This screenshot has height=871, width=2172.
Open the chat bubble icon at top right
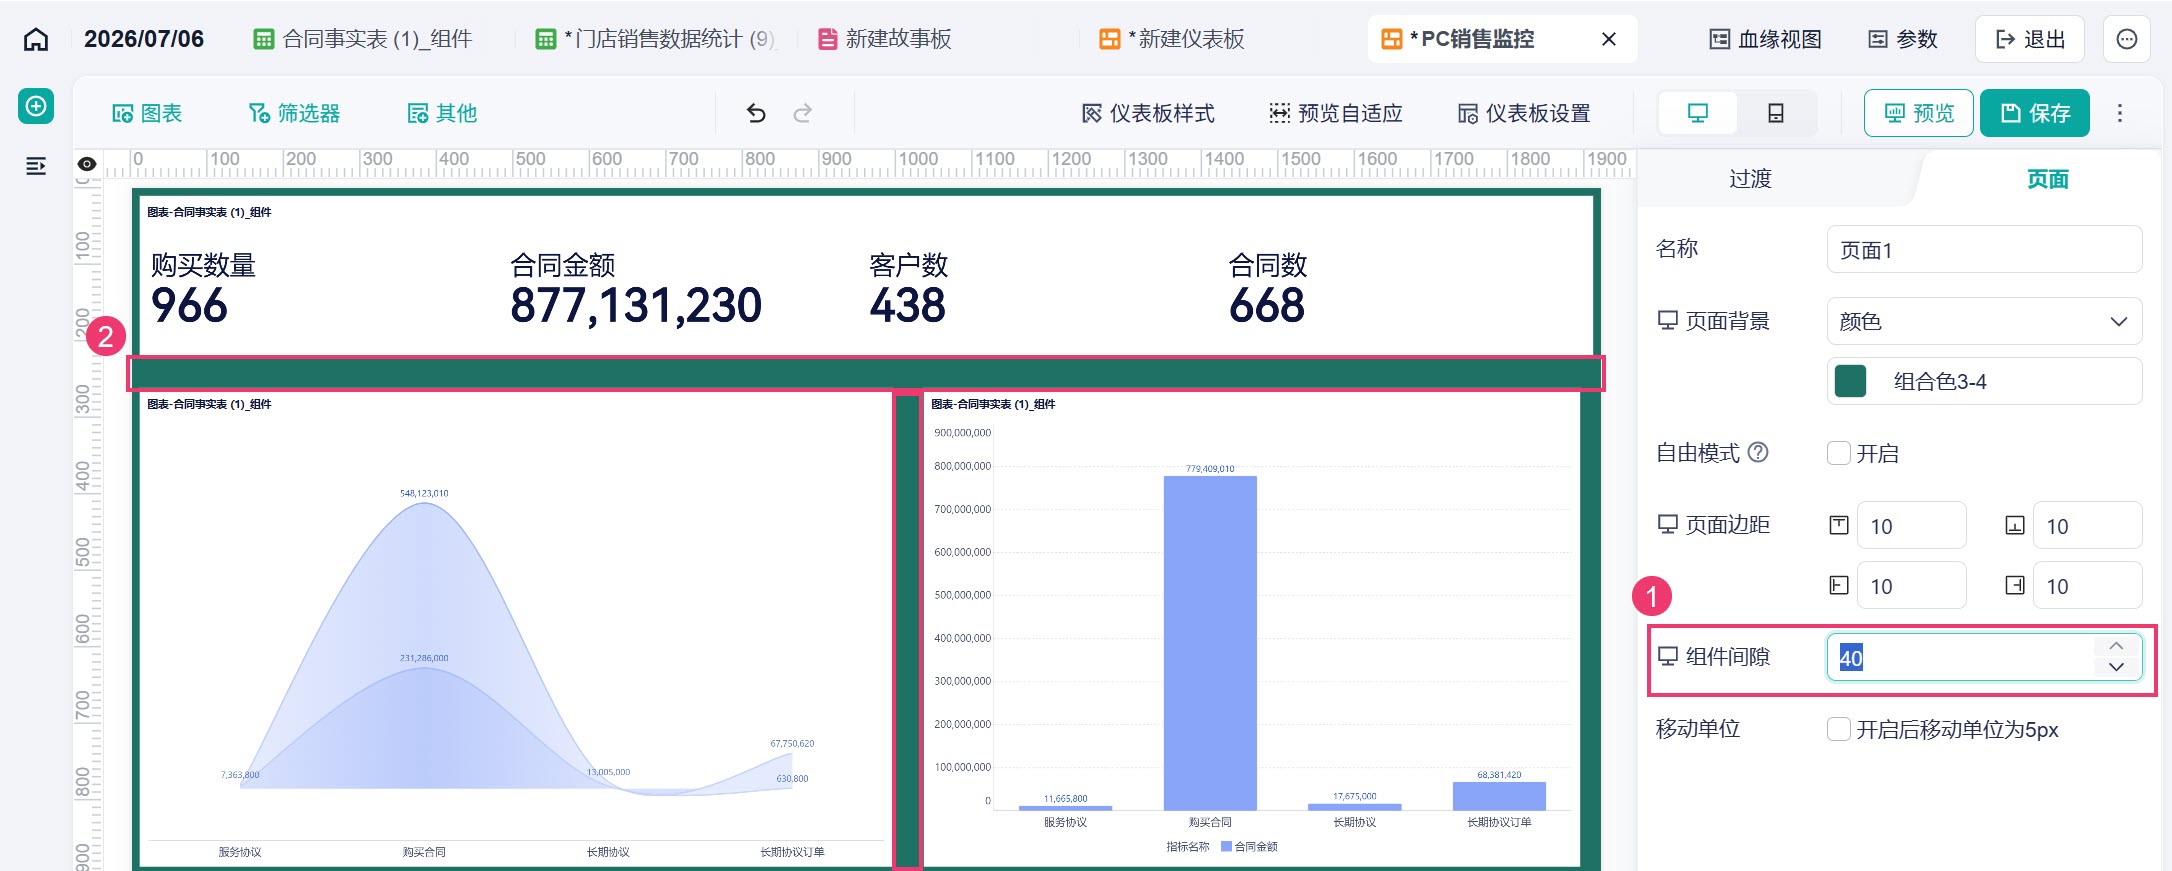(x=2127, y=39)
